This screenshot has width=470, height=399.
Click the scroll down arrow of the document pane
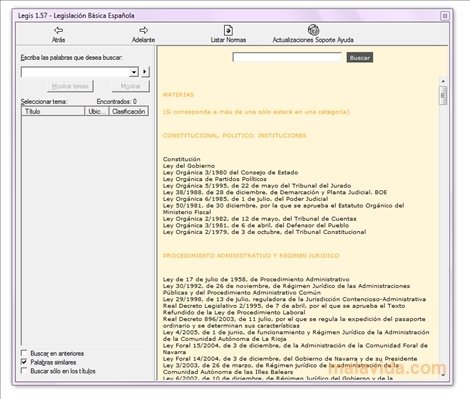point(443,375)
